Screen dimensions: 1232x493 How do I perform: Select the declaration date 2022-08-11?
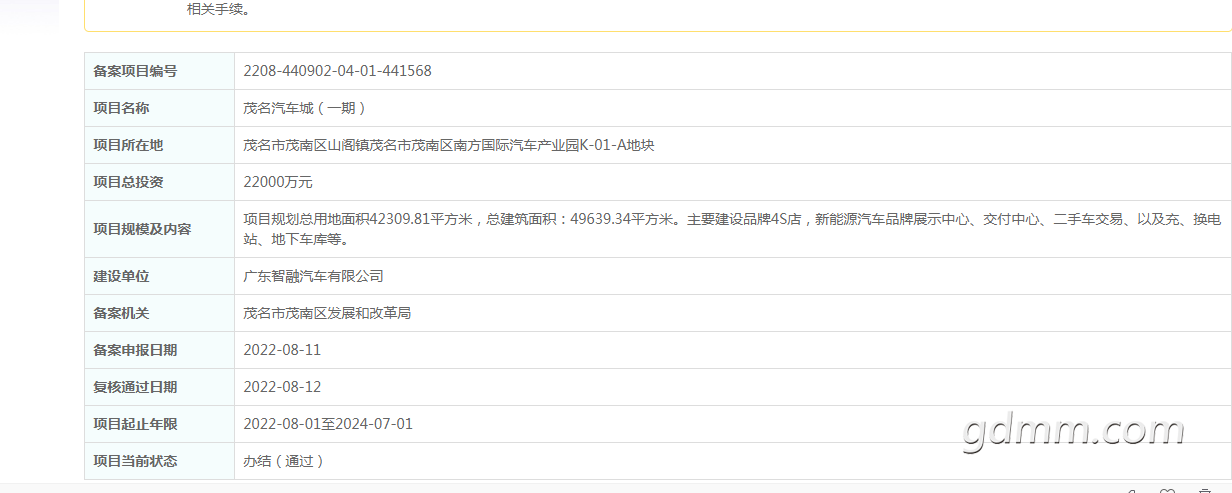(x=282, y=350)
